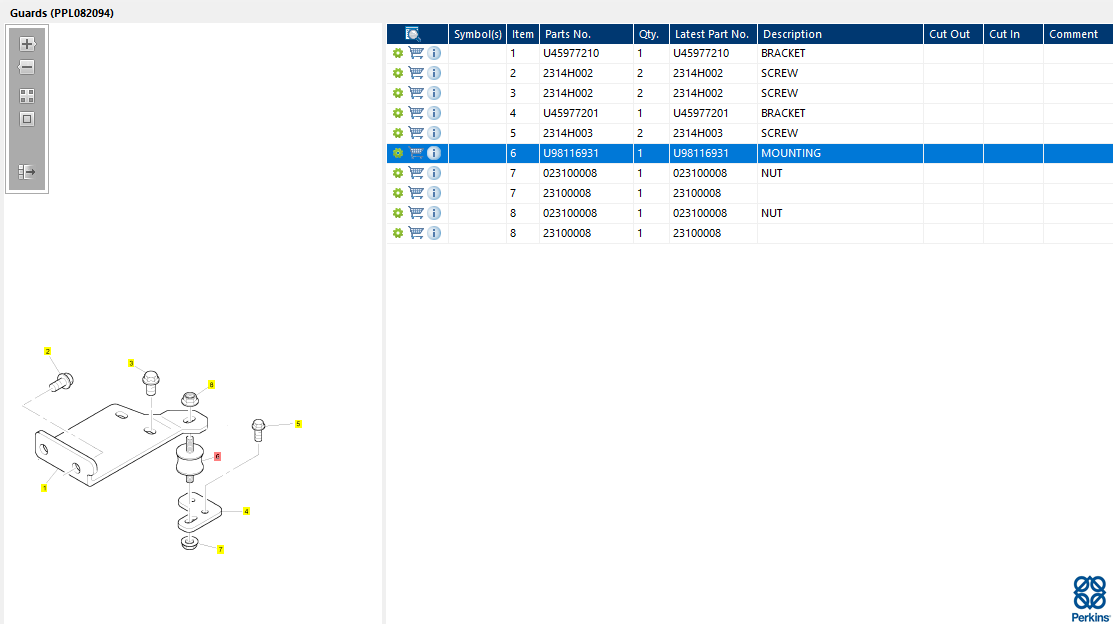Click callout 1 on the diagram
Image resolution: width=1113 pixels, height=624 pixels.
click(44, 488)
